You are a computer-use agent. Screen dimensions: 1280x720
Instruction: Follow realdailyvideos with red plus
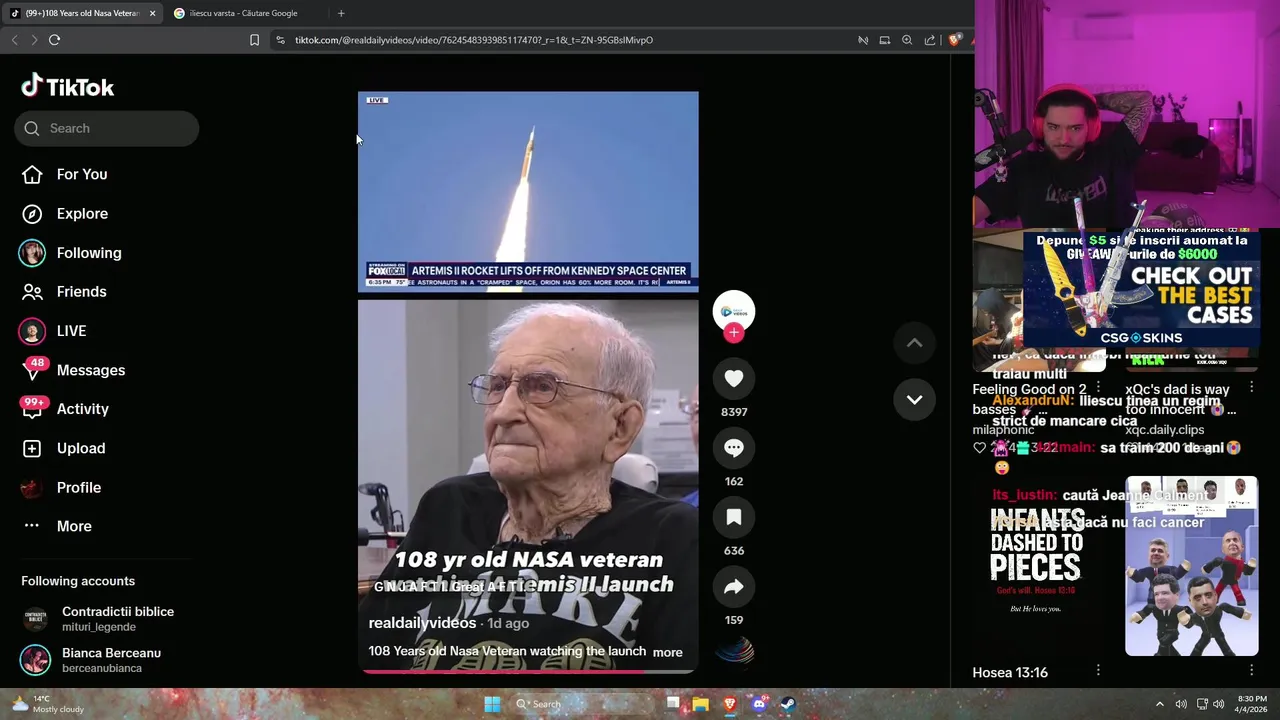coord(734,333)
